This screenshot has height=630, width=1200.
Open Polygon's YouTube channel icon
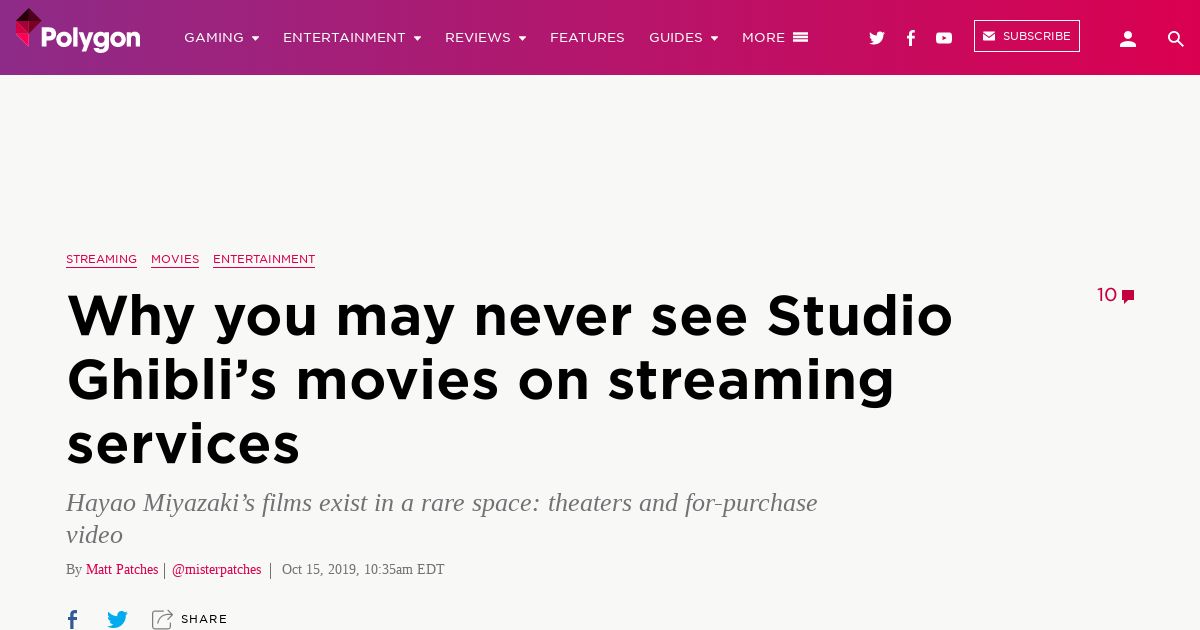tap(944, 38)
